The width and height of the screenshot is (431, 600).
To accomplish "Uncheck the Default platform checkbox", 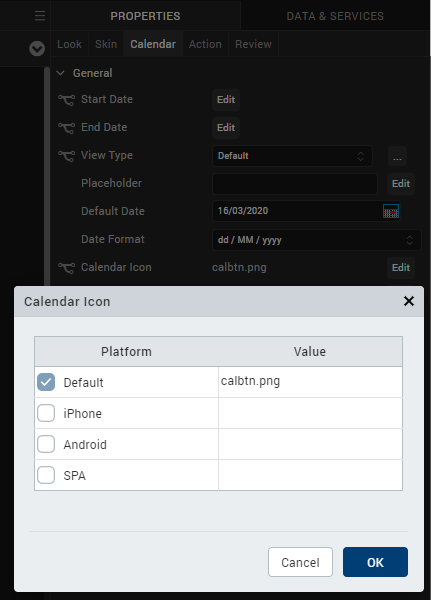I will tap(46, 382).
